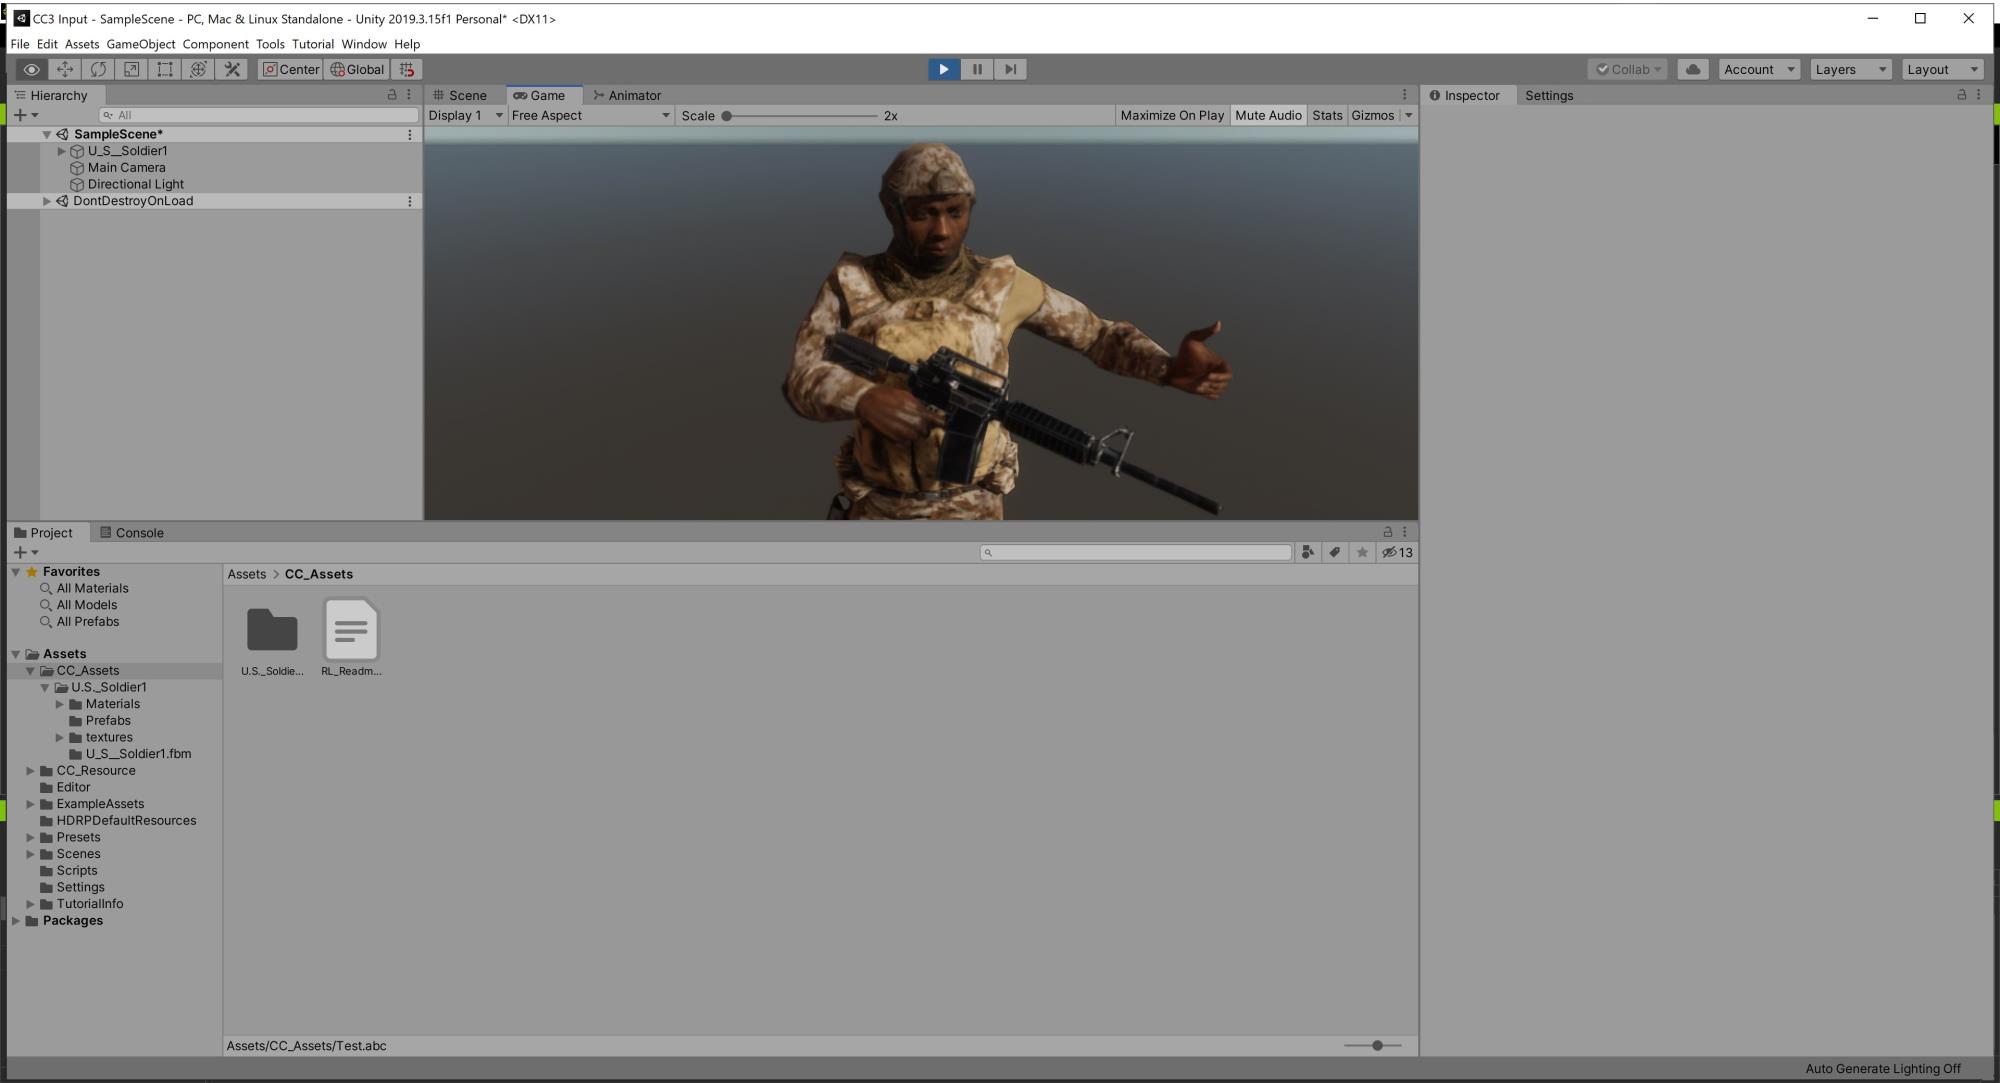
Task: Open the Collab dropdown
Action: [x=1628, y=69]
